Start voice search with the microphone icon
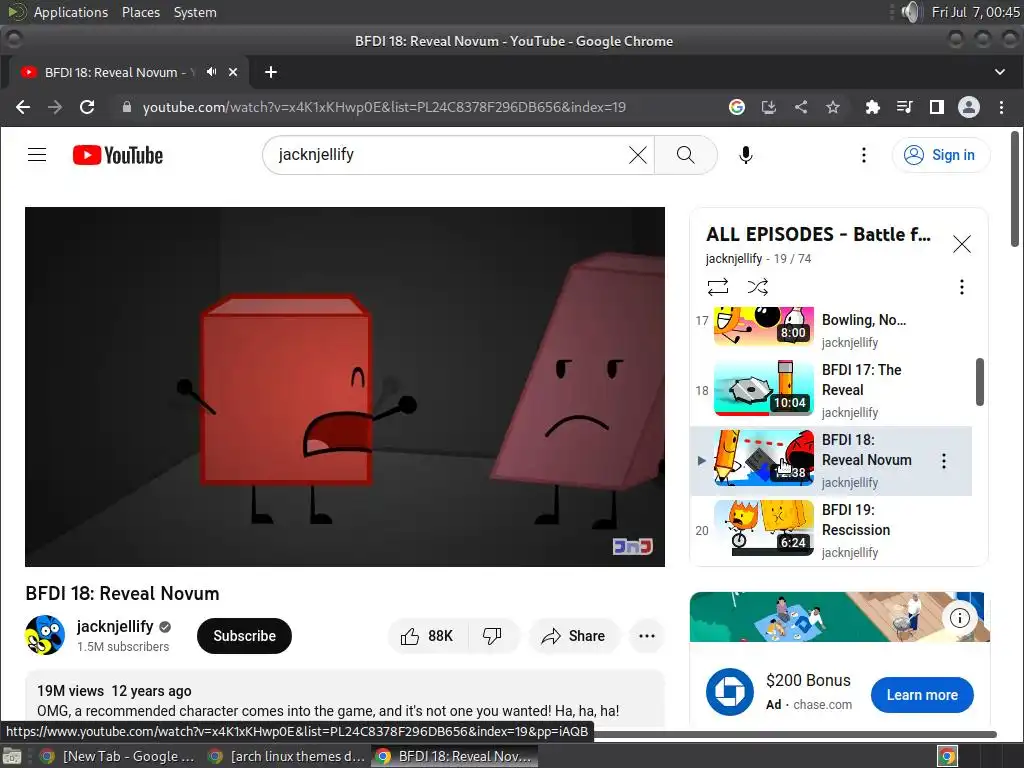This screenshot has height=768, width=1024. [x=746, y=155]
